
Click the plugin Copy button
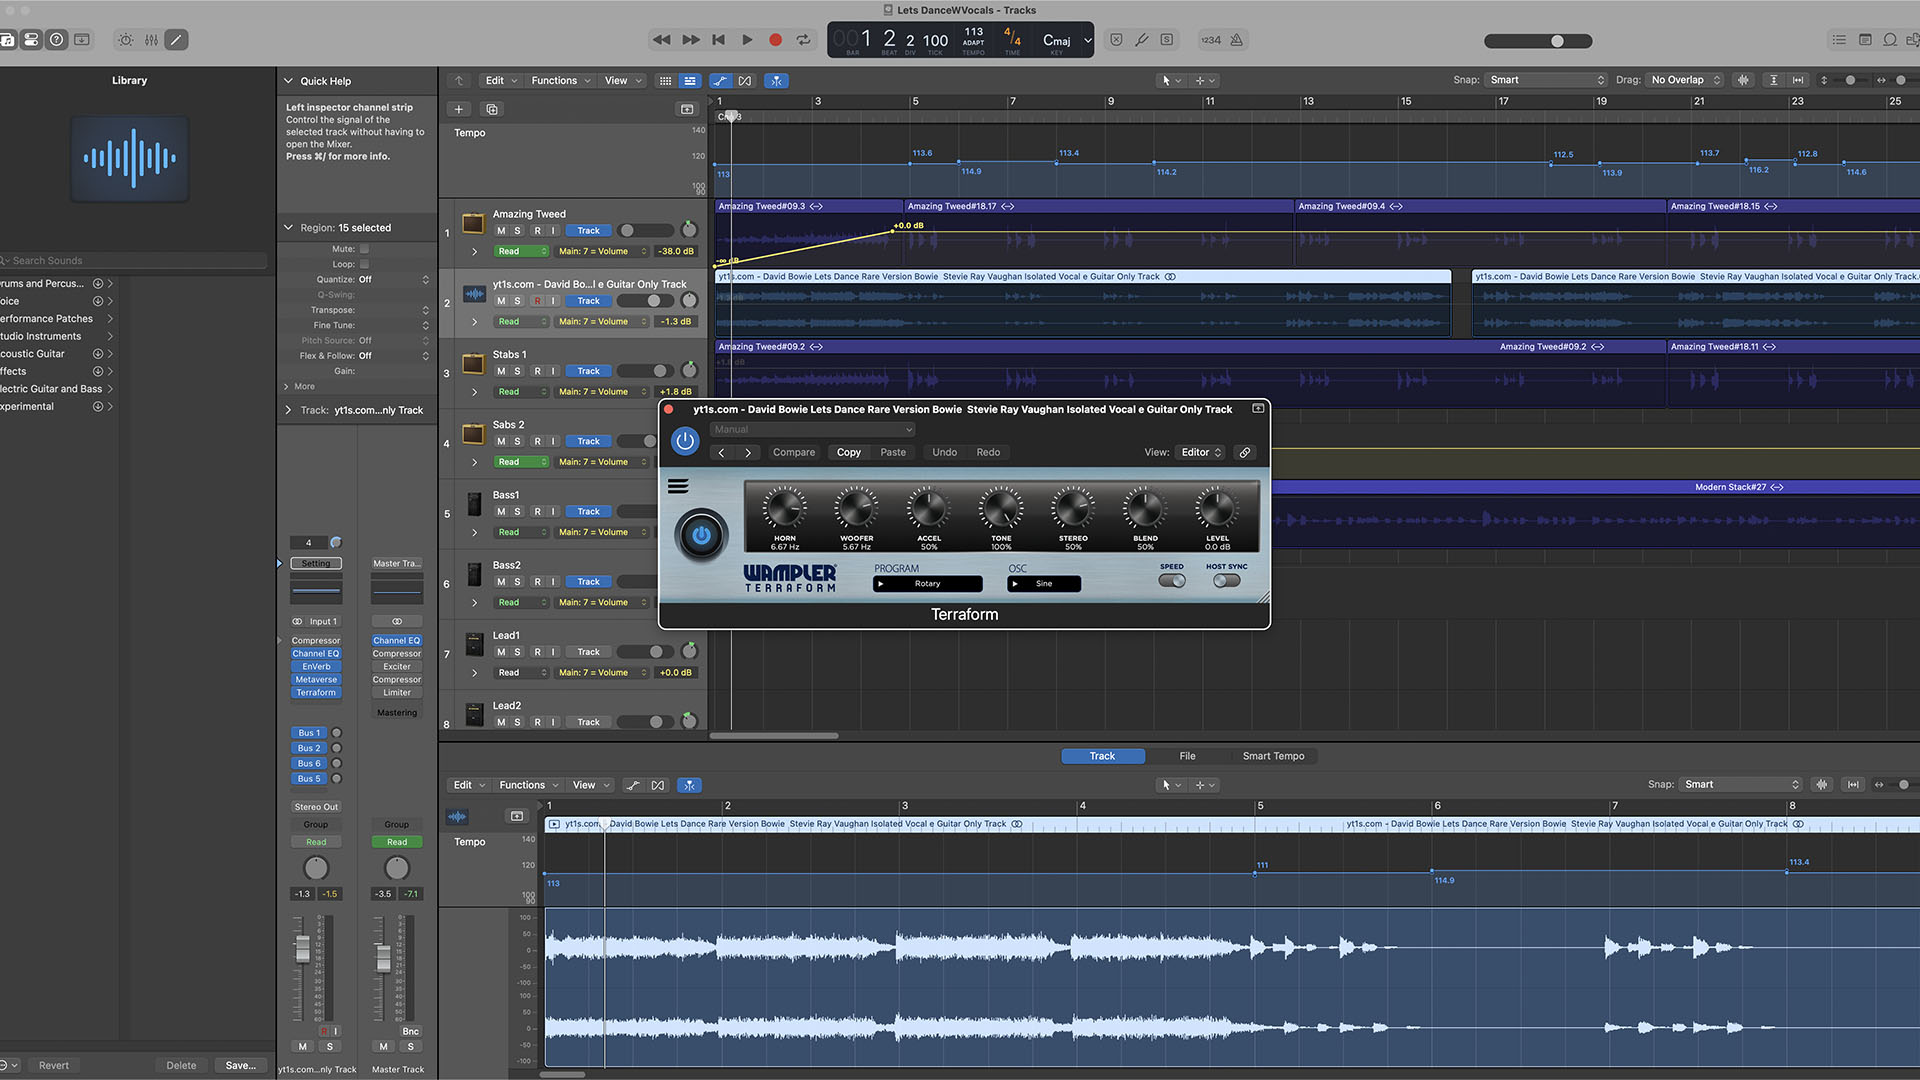coord(848,452)
